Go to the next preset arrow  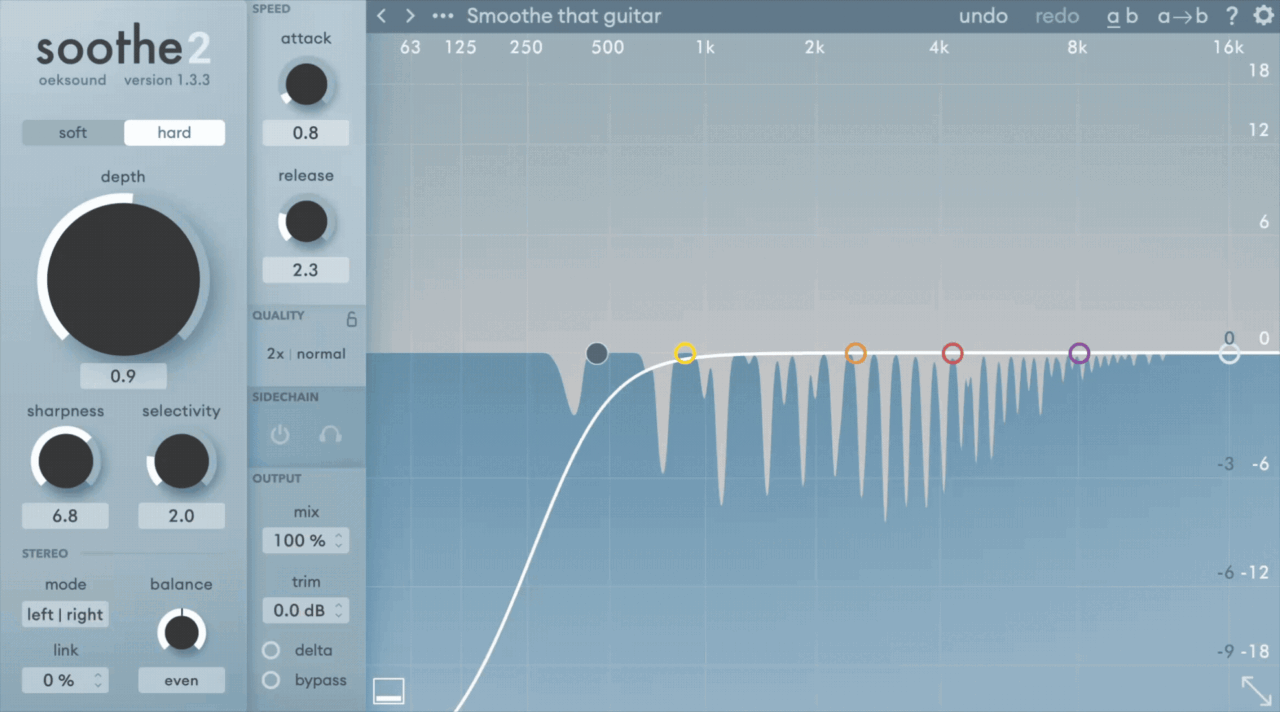point(410,16)
